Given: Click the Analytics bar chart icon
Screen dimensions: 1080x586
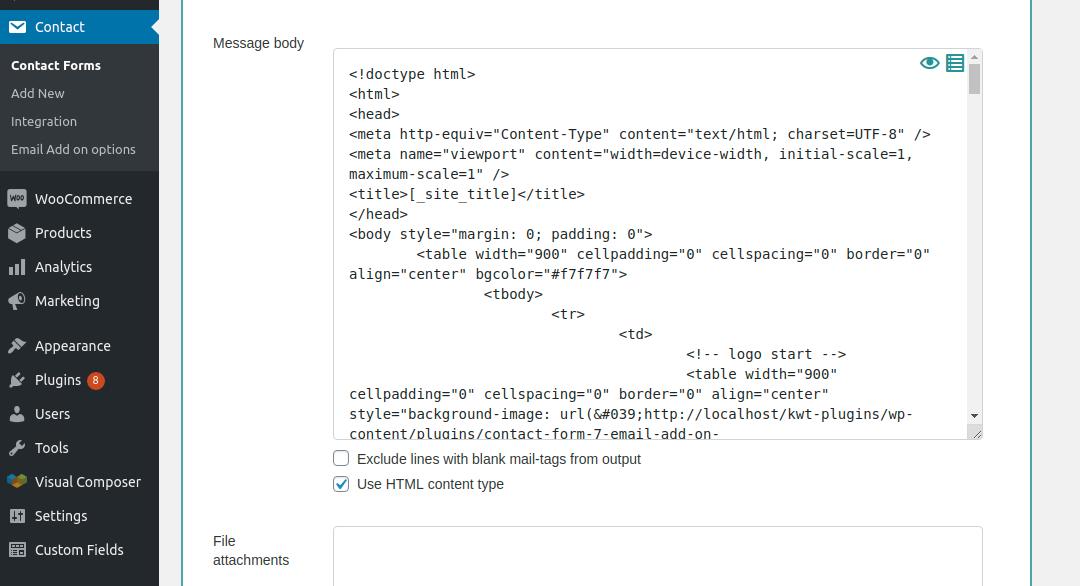Looking at the screenshot, I should tap(17, 267).
